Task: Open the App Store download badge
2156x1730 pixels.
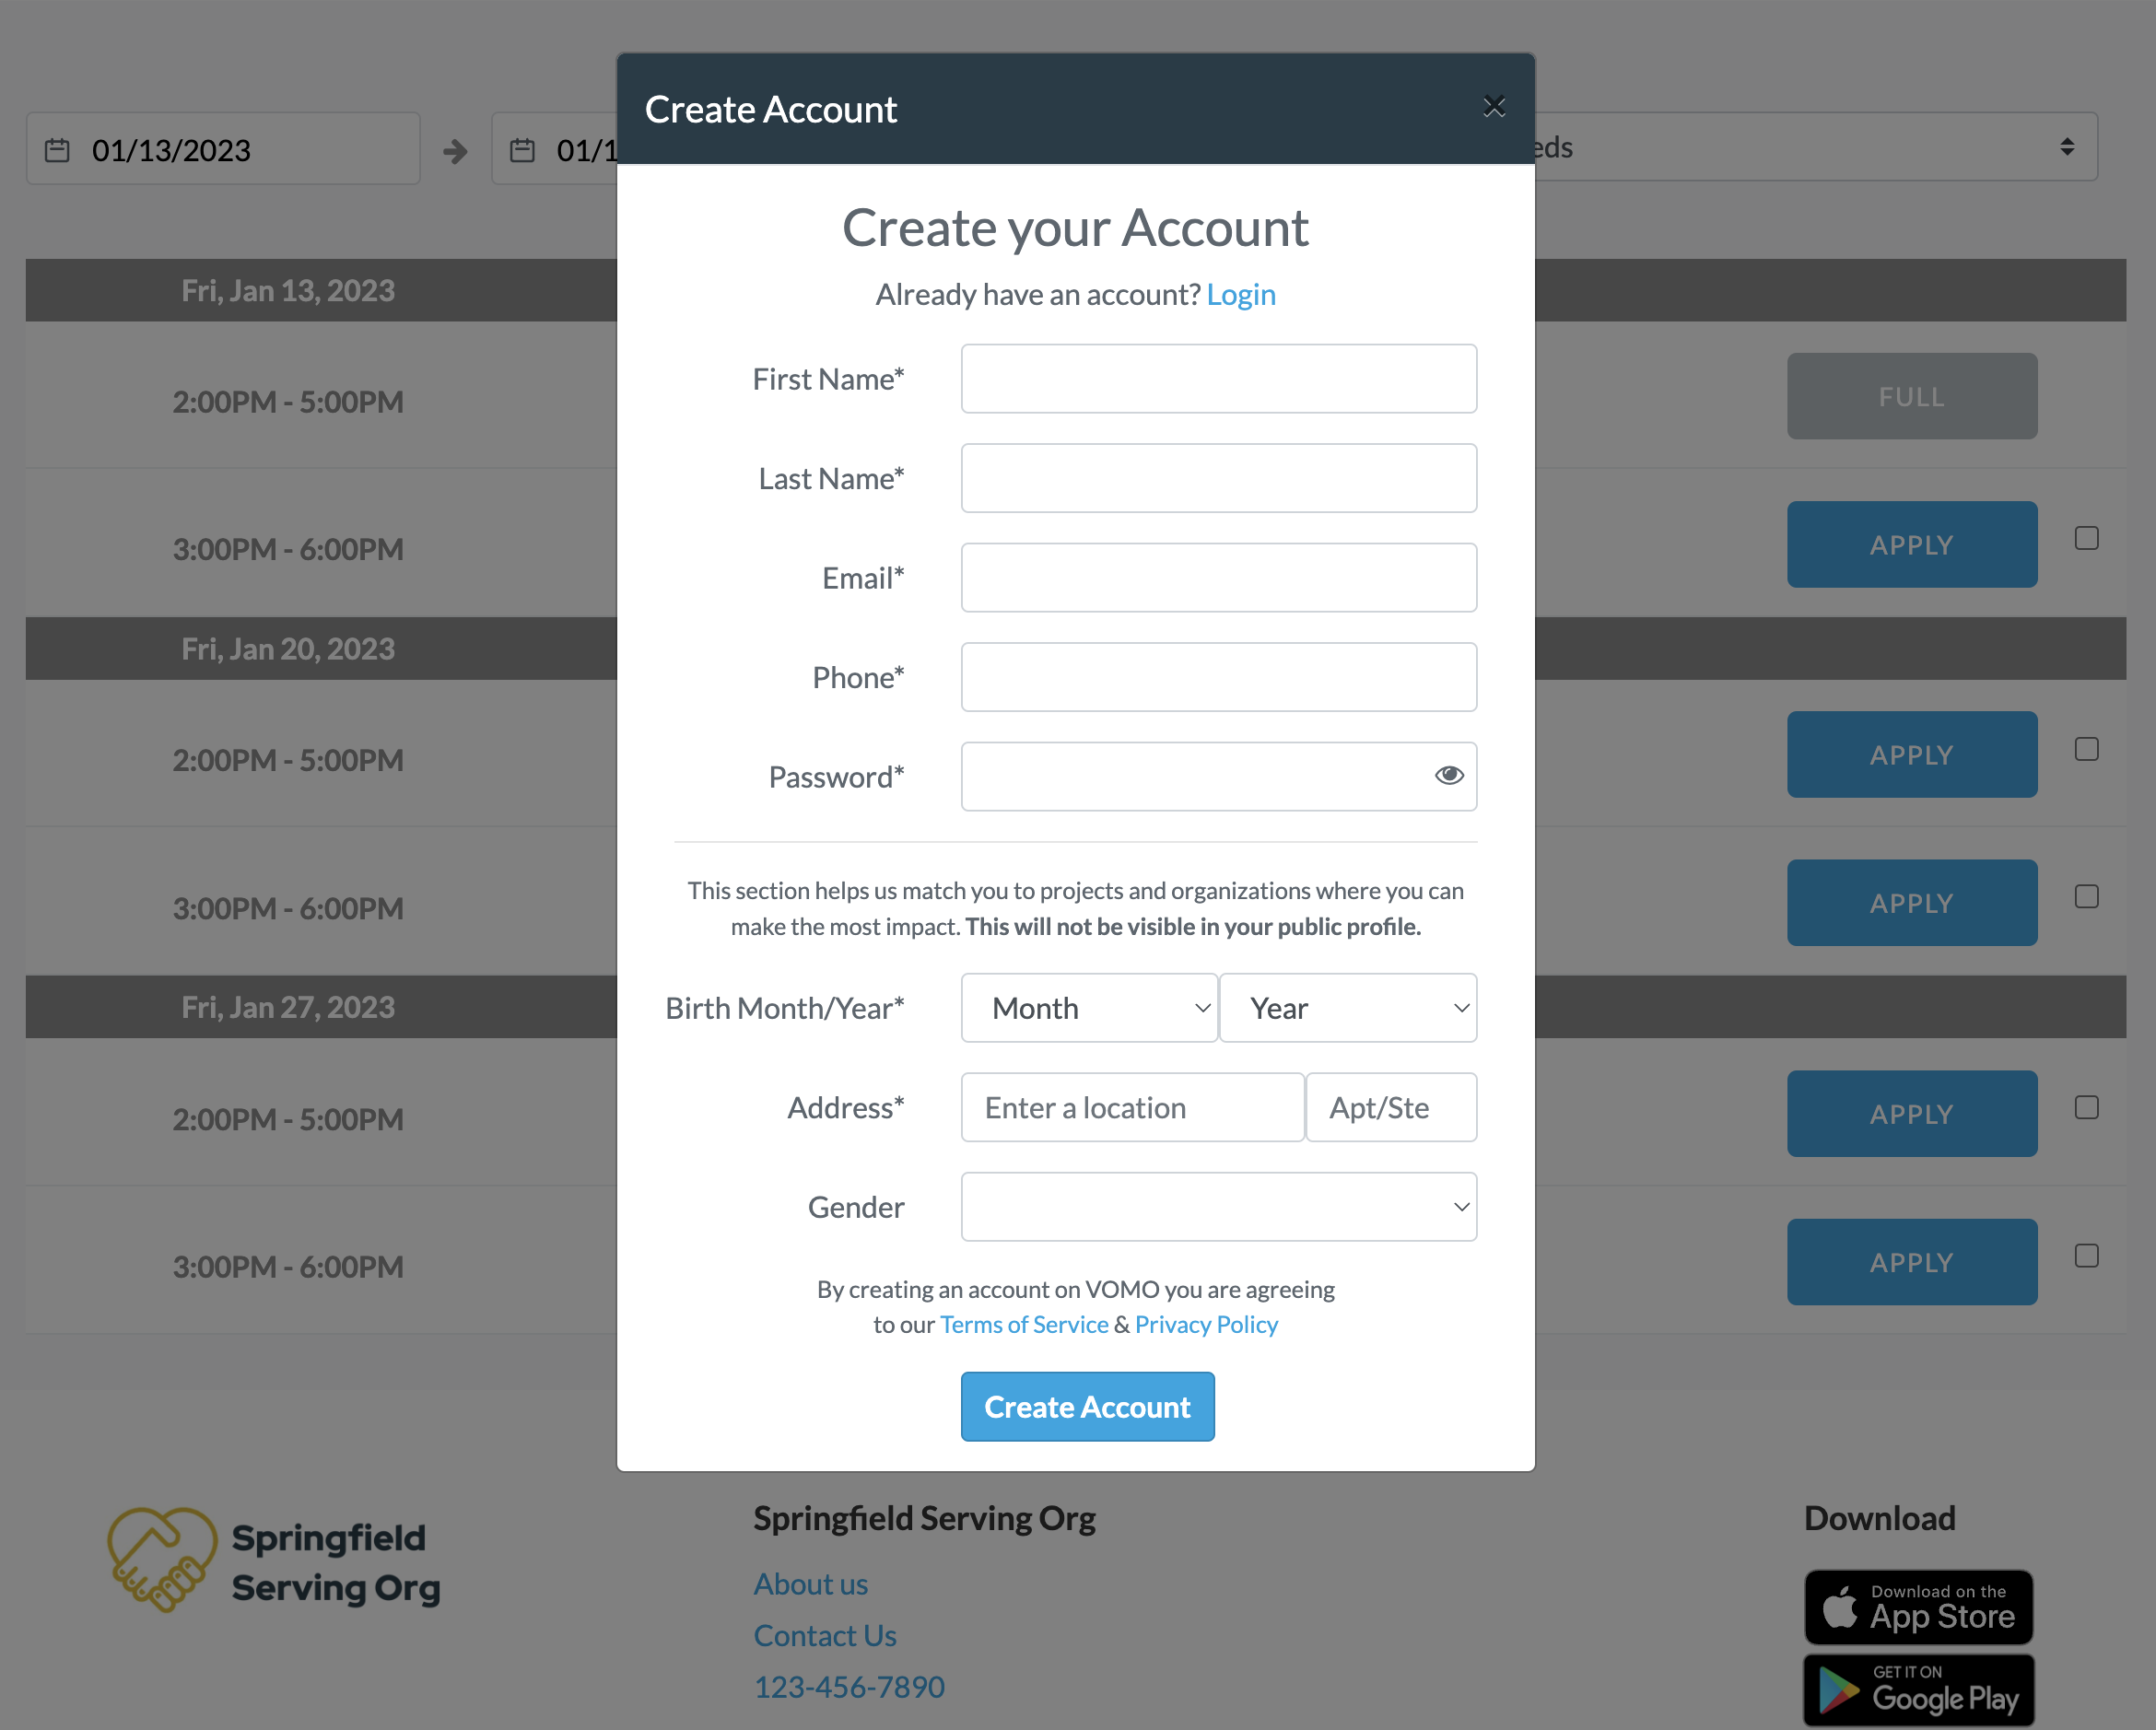Action: pos(1918,1607)
